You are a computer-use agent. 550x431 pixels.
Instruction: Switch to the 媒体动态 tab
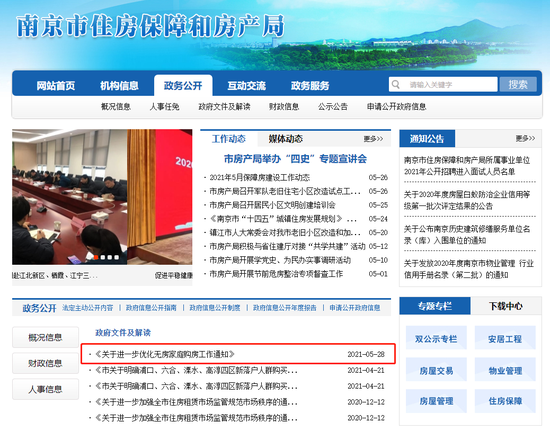point(286,139)
